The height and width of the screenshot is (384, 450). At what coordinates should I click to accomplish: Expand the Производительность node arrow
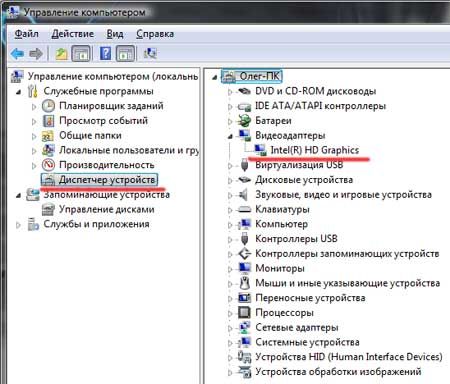34,165
